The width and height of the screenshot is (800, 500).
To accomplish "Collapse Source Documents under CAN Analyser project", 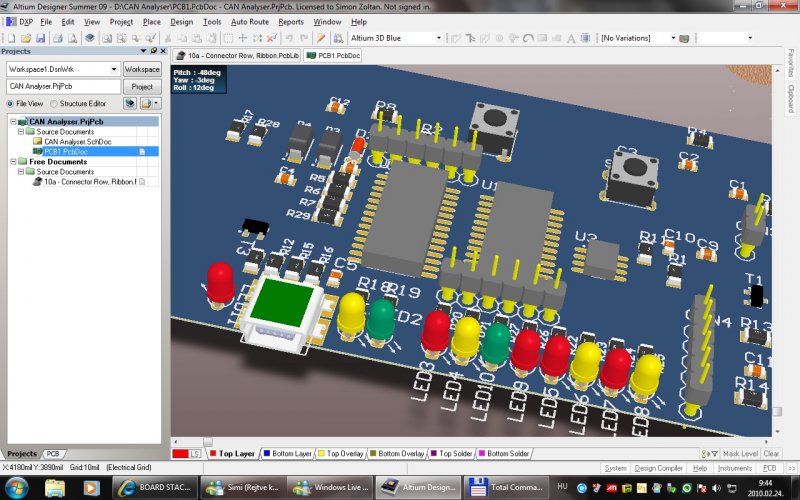I will pos(21,132).
